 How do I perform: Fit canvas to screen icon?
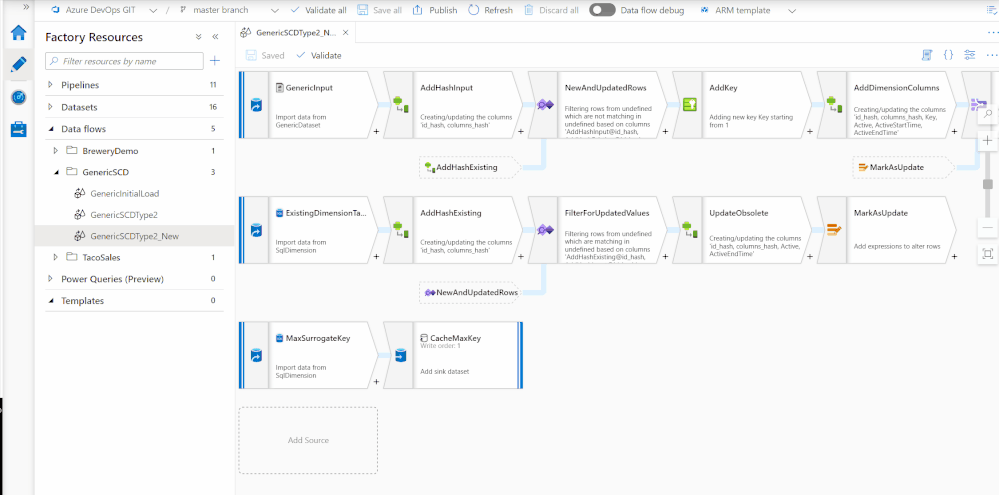point(988,254)
